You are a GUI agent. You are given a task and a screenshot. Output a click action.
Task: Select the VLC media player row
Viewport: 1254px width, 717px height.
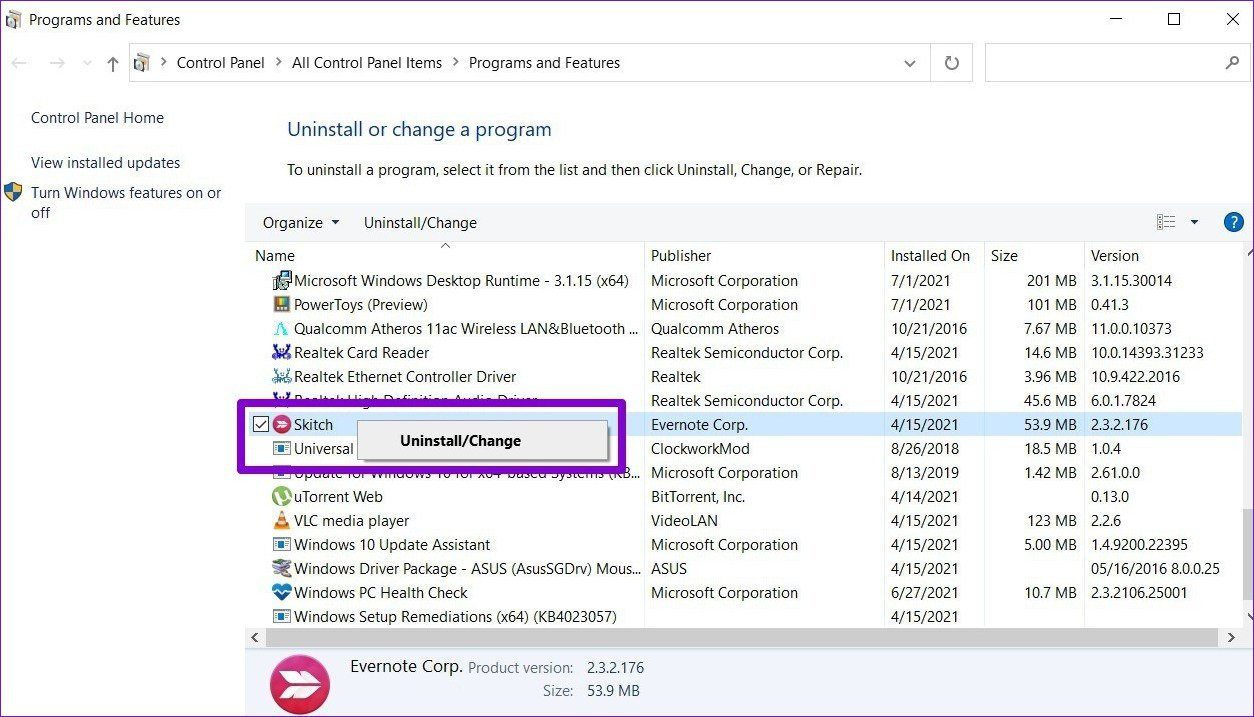(x=745, y=521)
